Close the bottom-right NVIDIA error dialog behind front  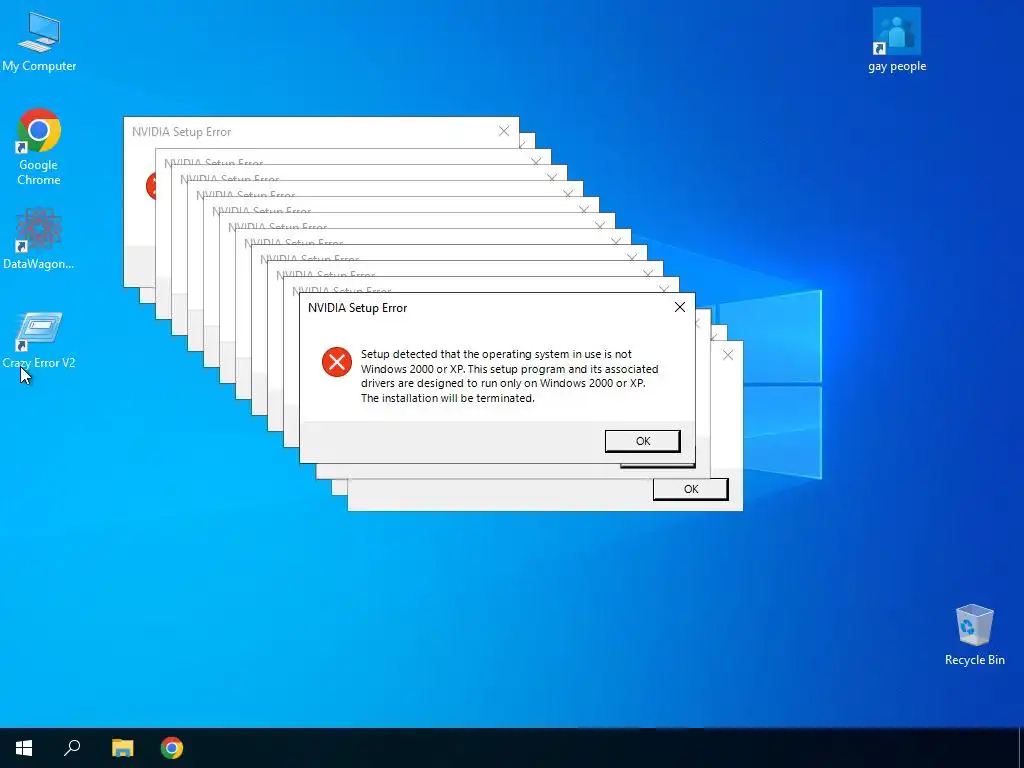coord(728,355)
